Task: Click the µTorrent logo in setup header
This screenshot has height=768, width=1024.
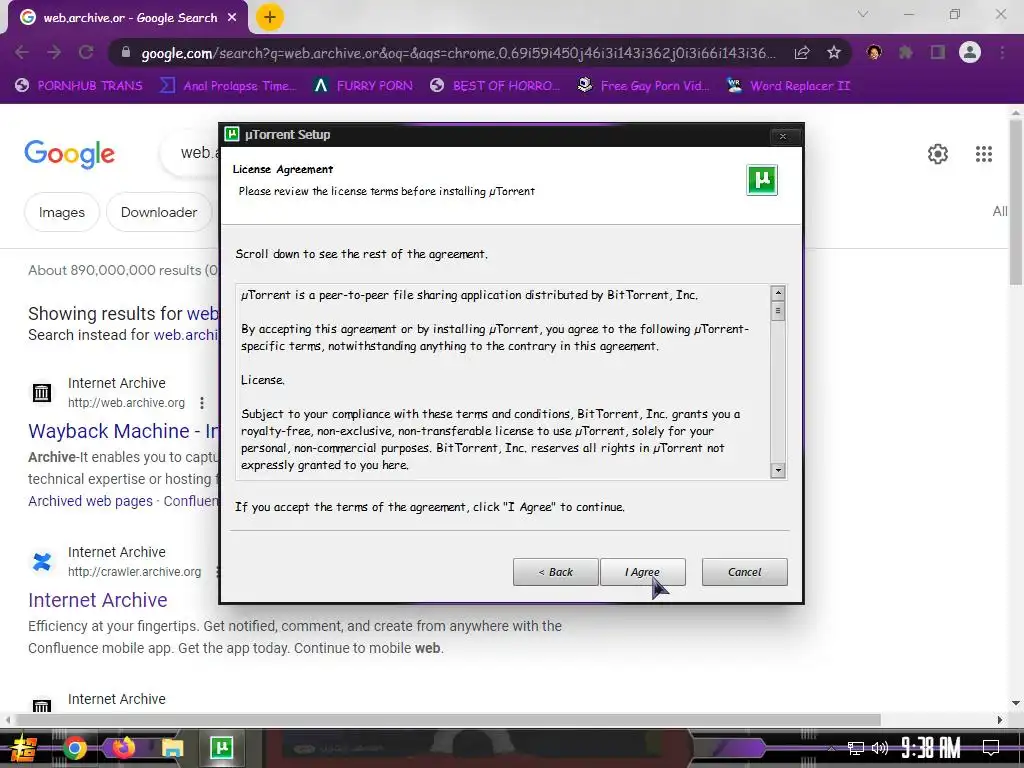Action: coord(762,180)
